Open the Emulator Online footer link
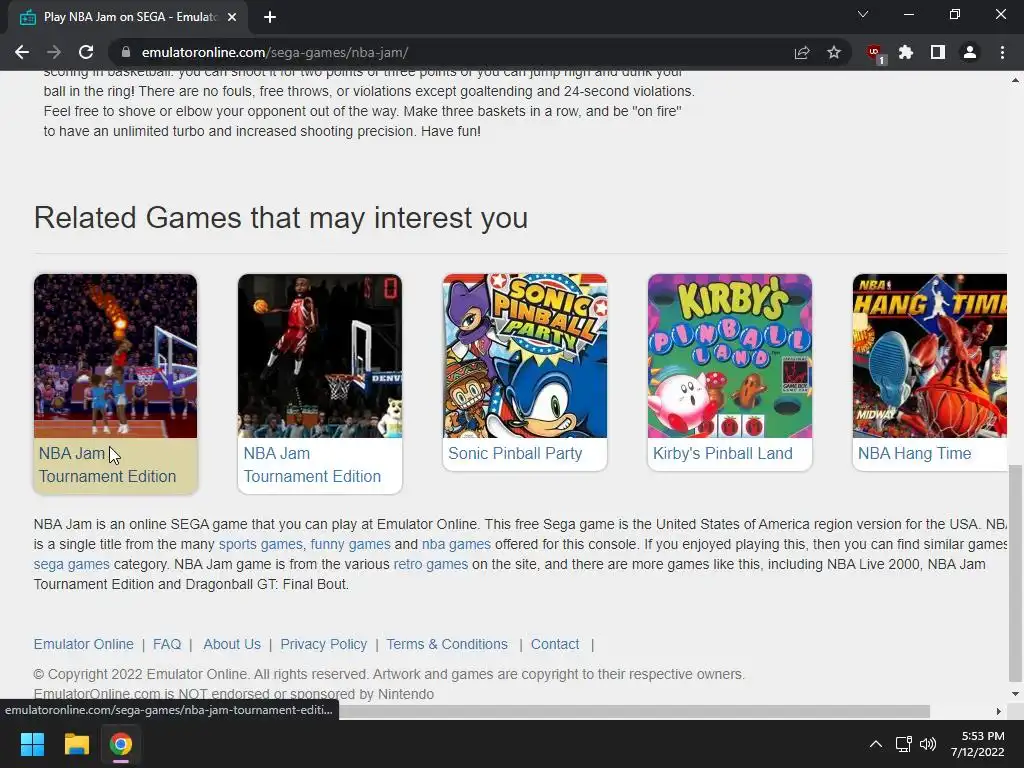The width and height of the screenshot is (1024, 768). pos(84,644)
